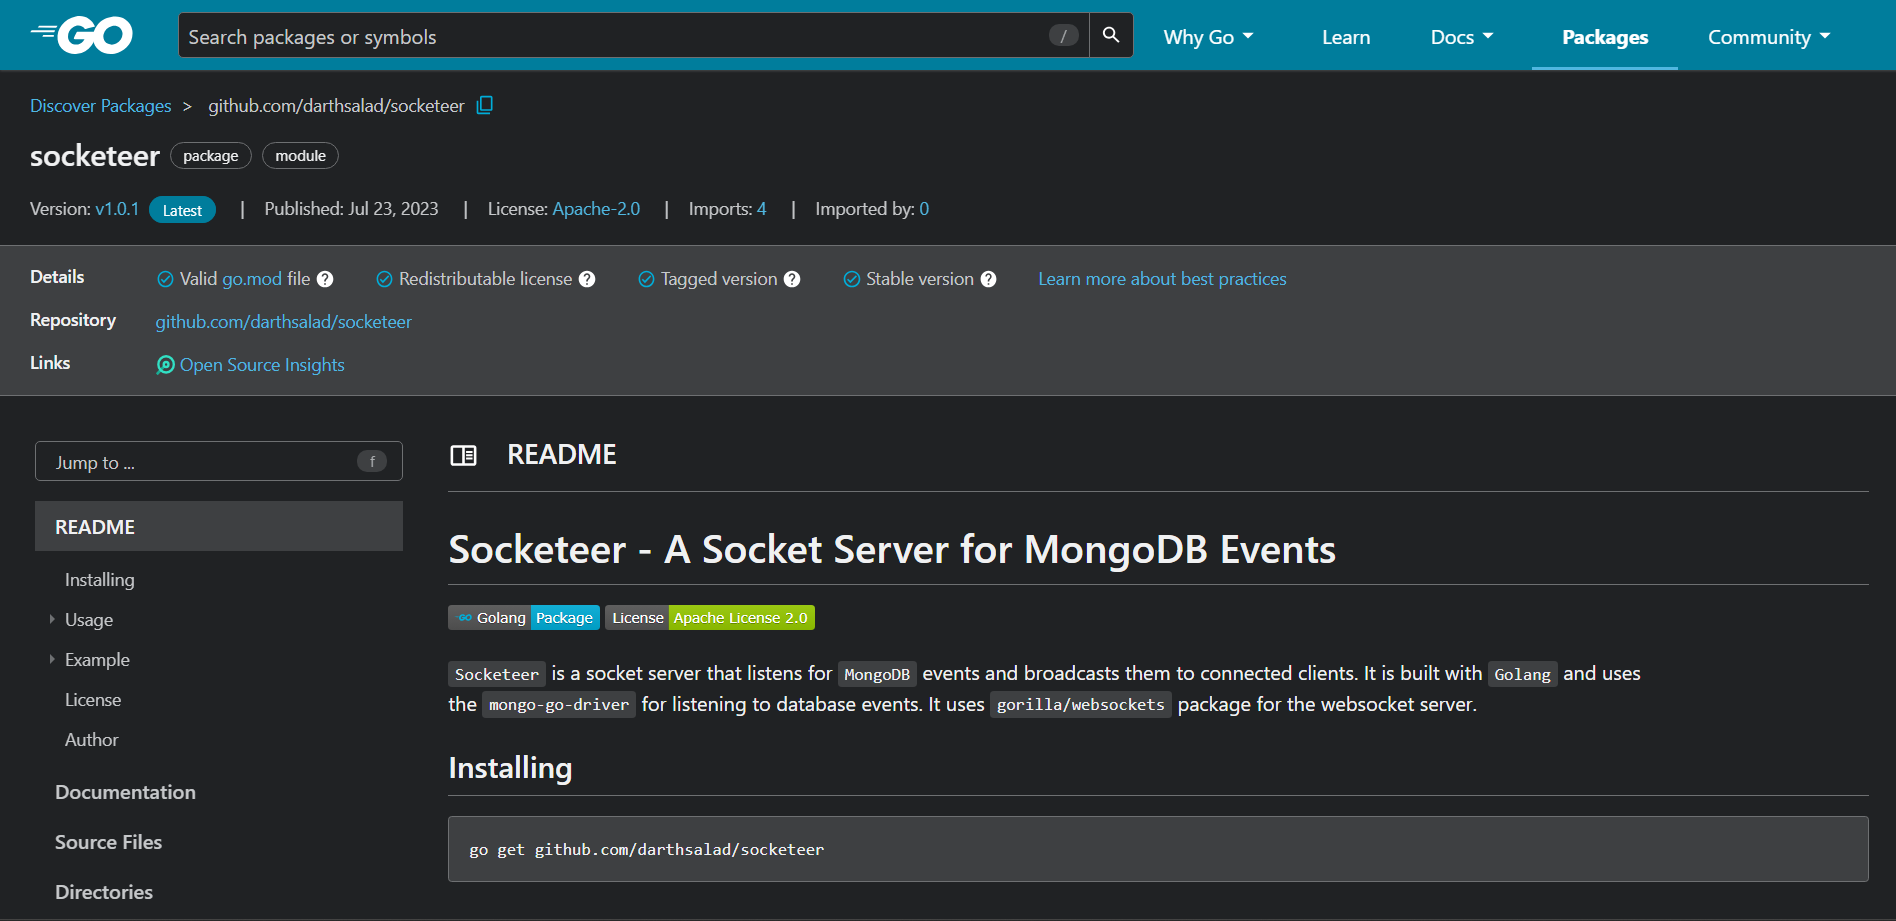The width and height of the screenshot is (1896, 921).
Task: Click Learn more about best practices
Action: [1162, 279]
